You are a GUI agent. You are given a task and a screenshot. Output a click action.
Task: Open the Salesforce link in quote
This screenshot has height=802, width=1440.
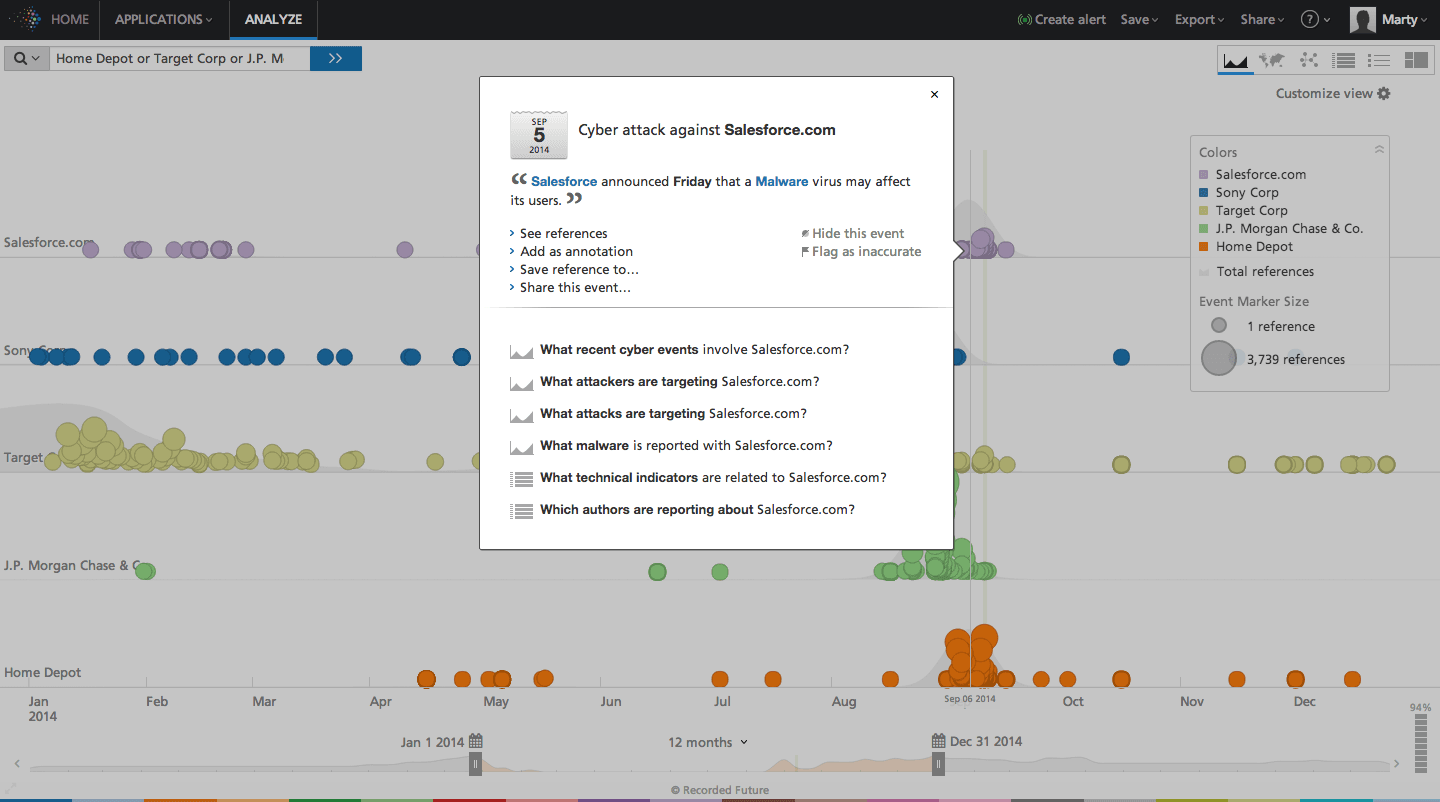564,181
